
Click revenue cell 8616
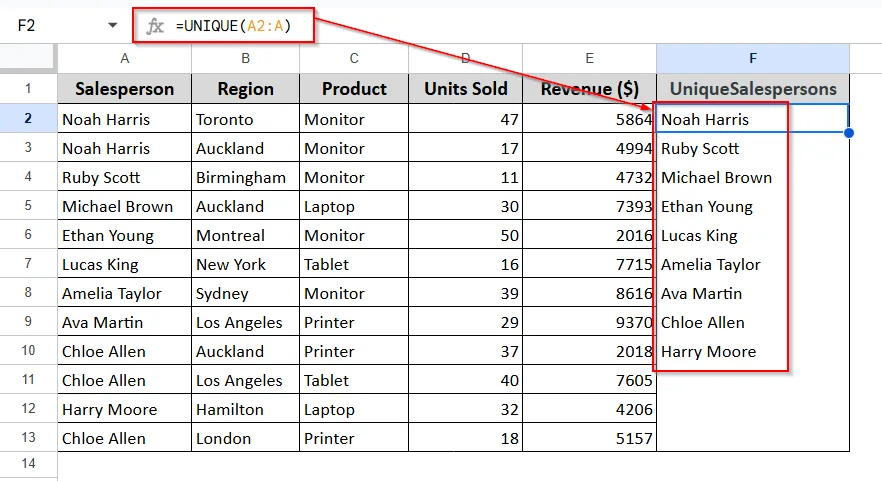coord(590,293)
